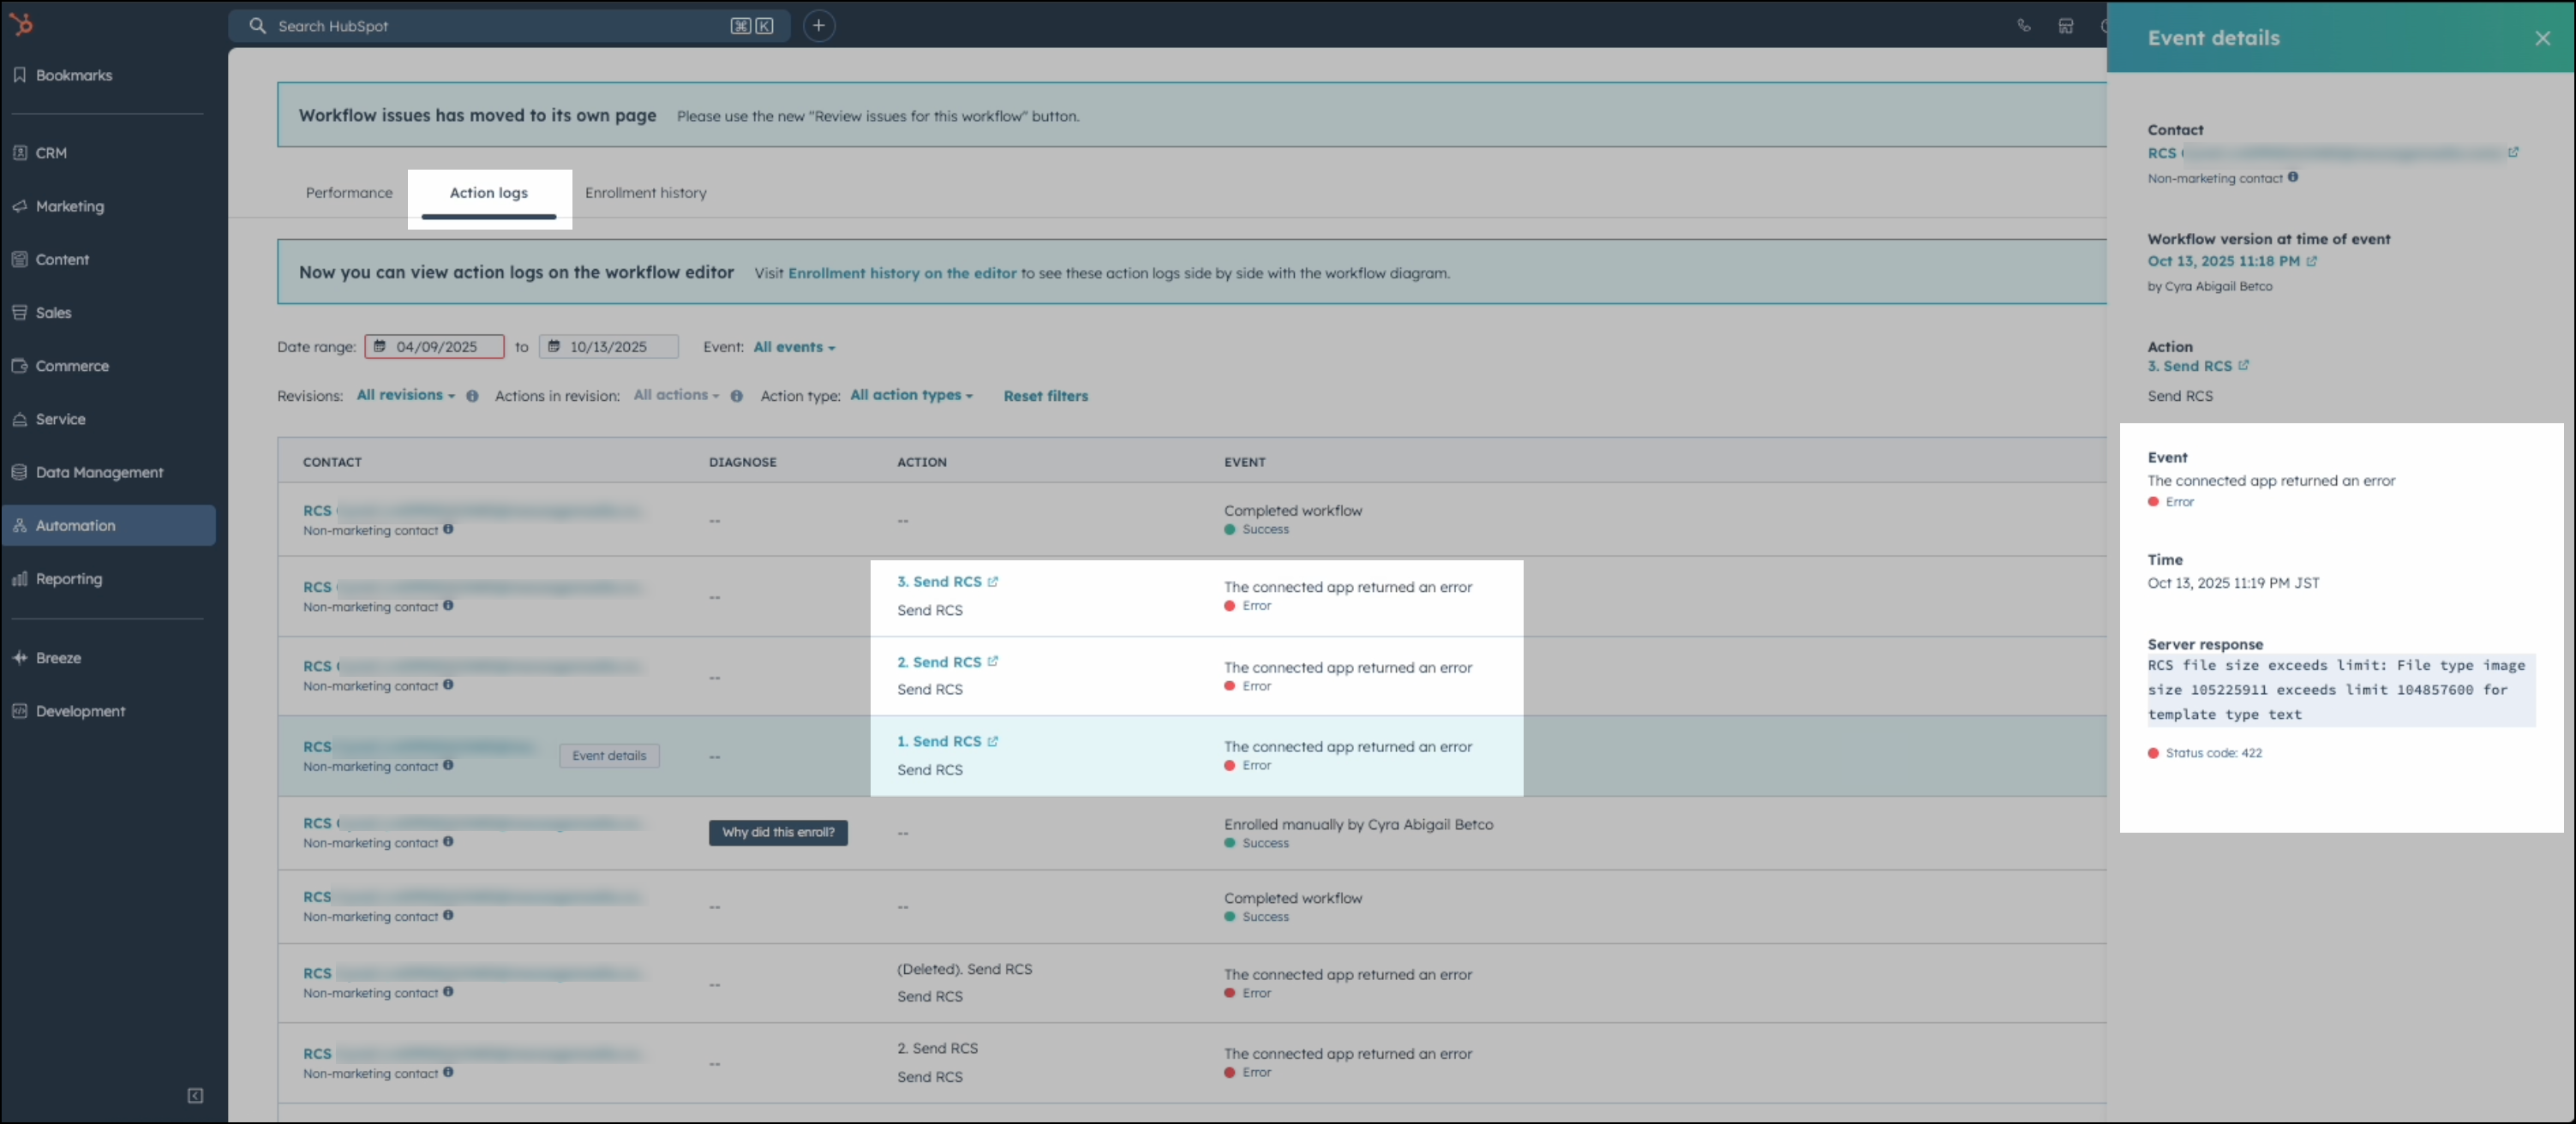Click the Why did this enroll? button
The height and width of the screenshot is (1124, 2576).
[x=777, y=832]
